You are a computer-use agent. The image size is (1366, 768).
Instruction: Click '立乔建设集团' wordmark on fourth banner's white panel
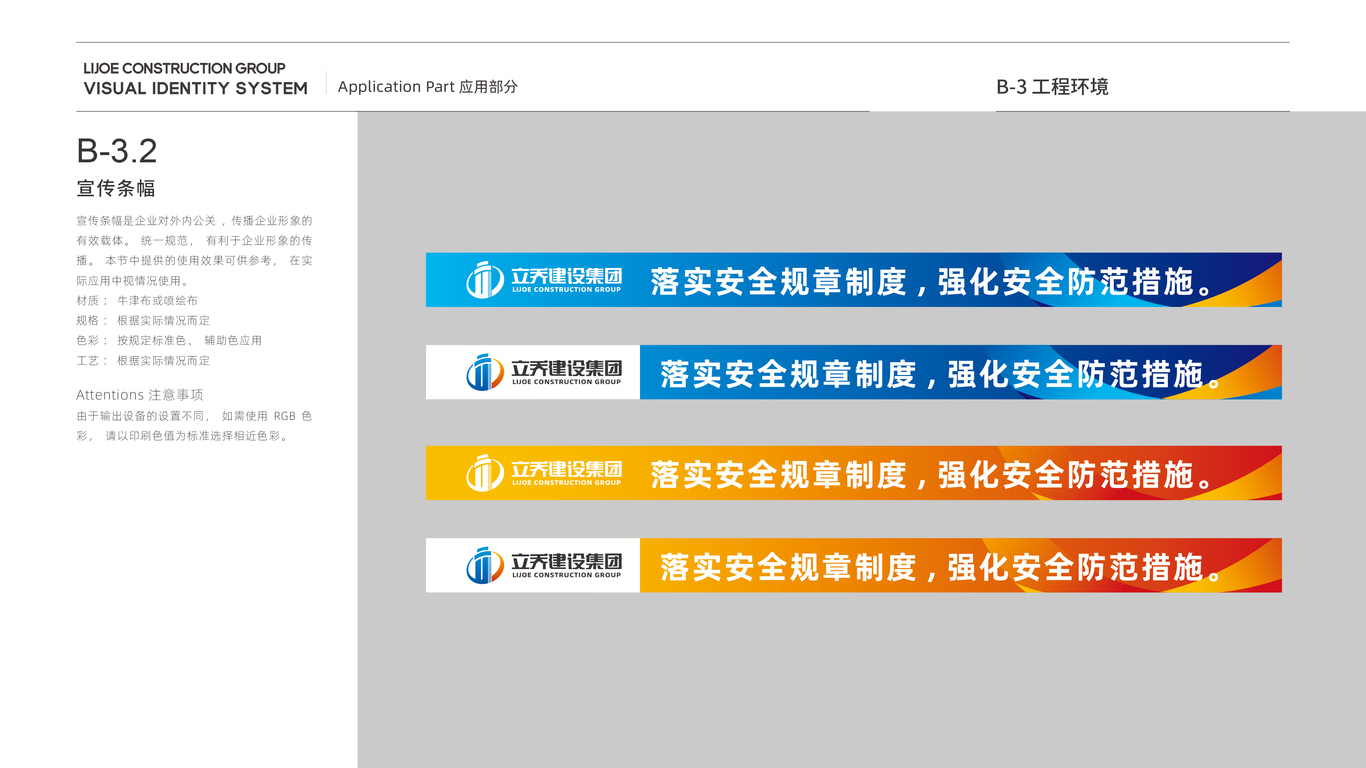pyautogui.click(x=566, y=561)
